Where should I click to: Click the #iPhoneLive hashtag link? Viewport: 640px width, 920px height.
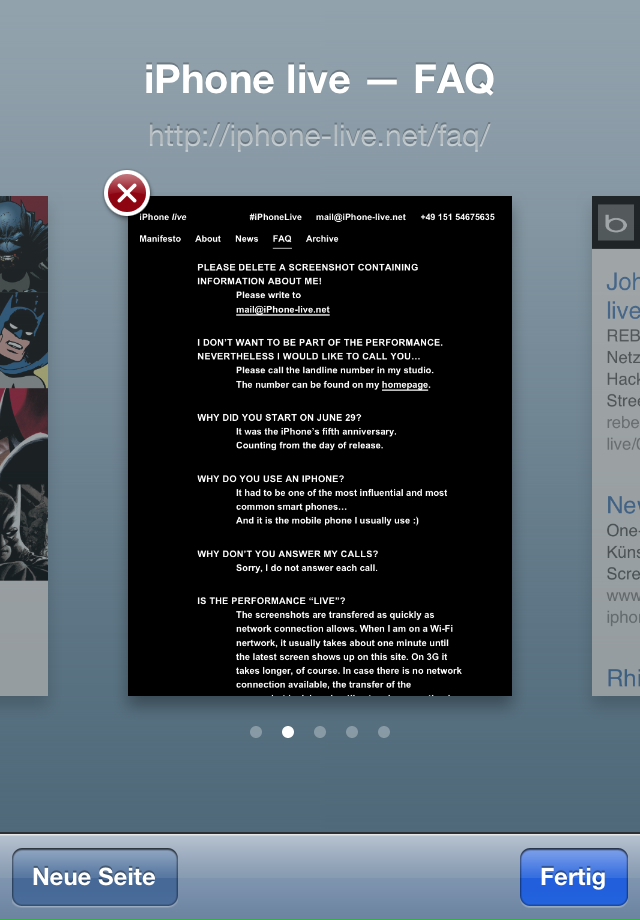point(275,217)
